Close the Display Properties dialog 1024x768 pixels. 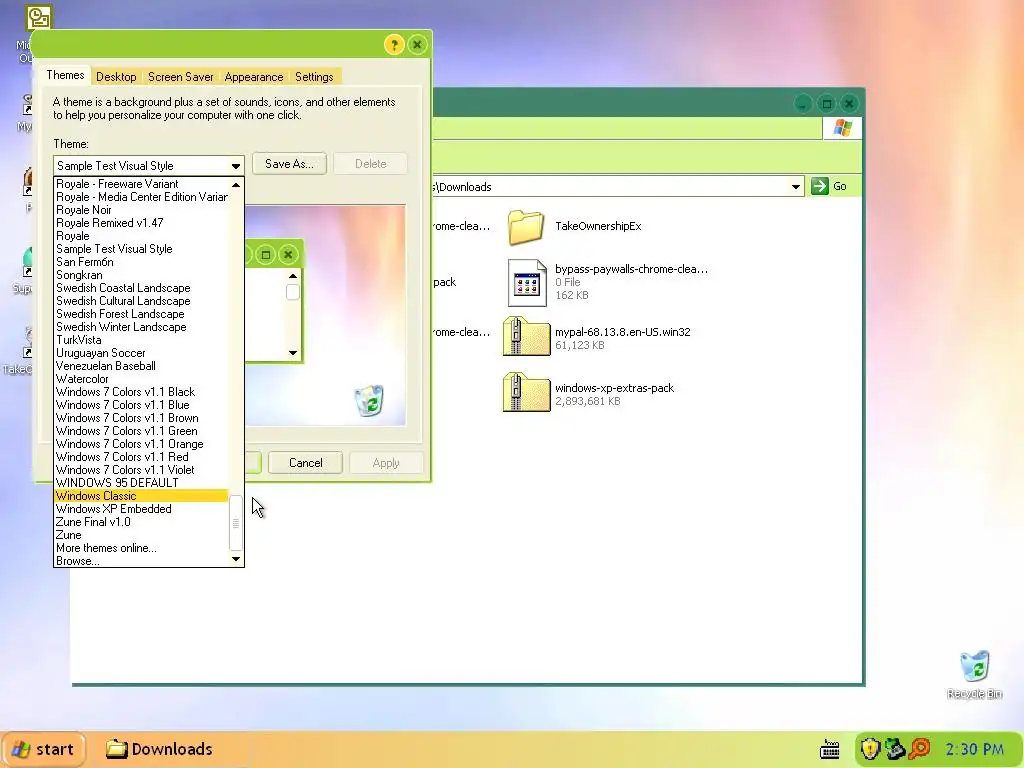click(x=417, y=44)
